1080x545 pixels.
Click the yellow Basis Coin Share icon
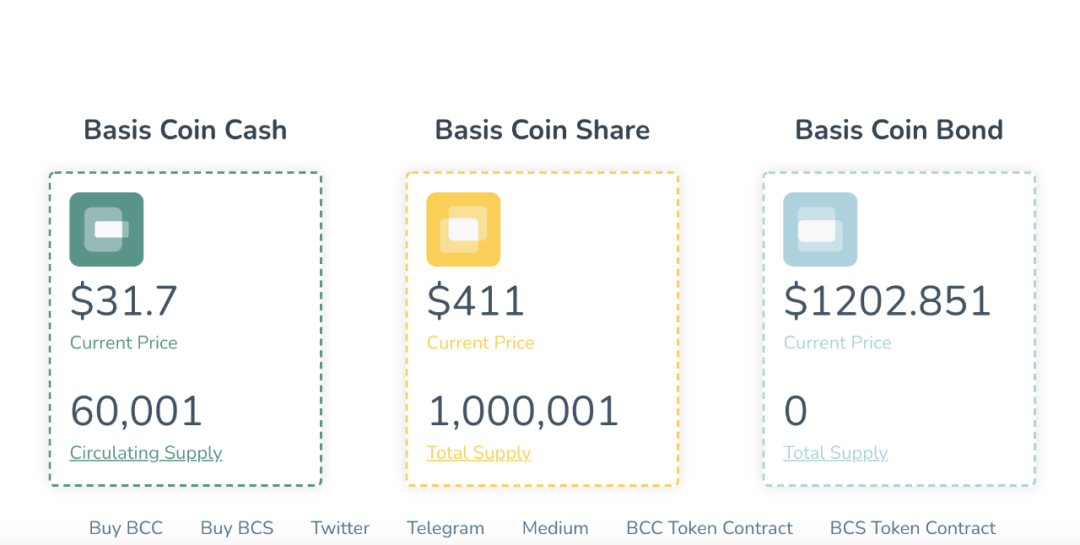[x=464, y=229]
